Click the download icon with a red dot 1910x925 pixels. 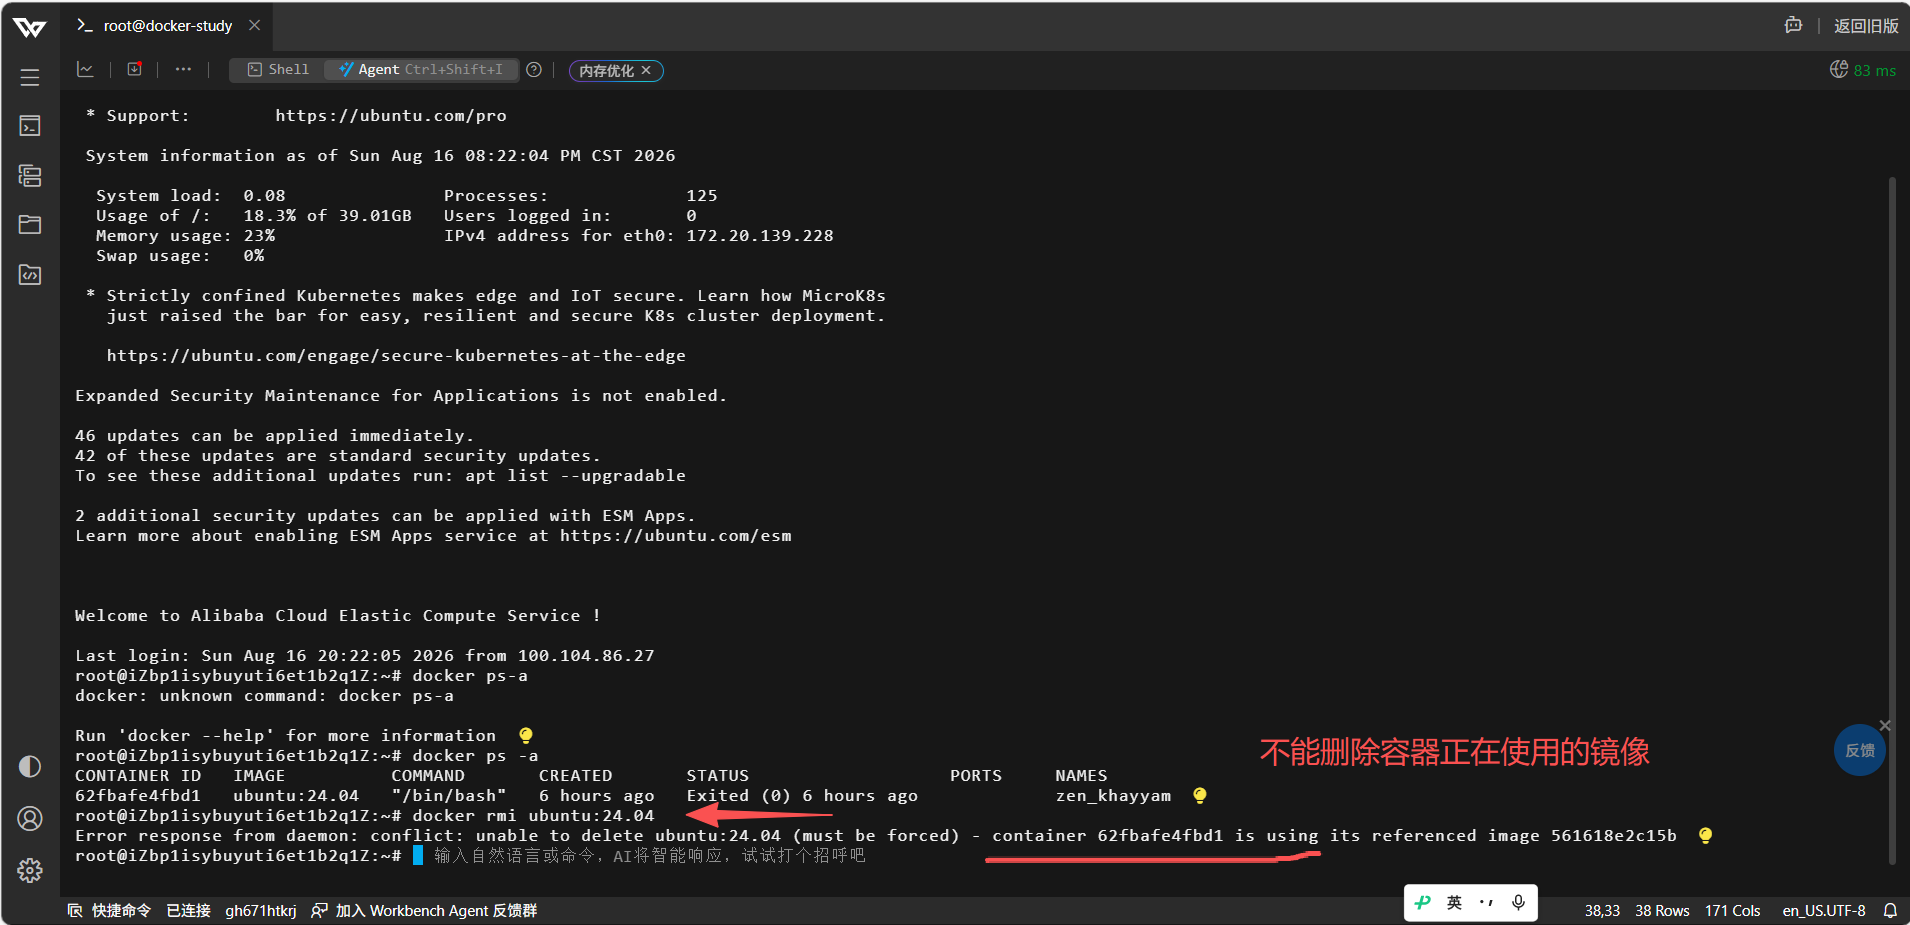click(135, 69)
